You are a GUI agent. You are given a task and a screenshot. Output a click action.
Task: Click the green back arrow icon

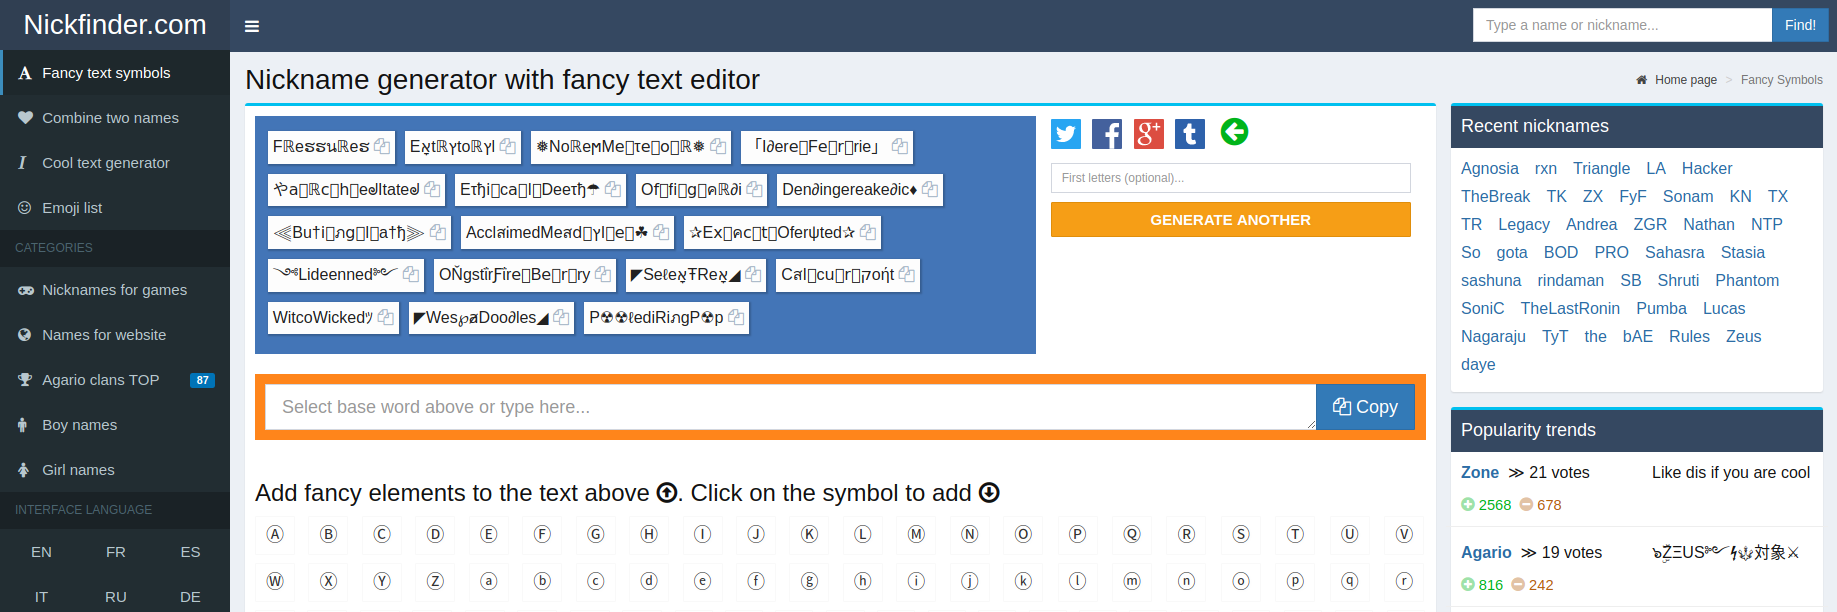tap(1234, 132)
